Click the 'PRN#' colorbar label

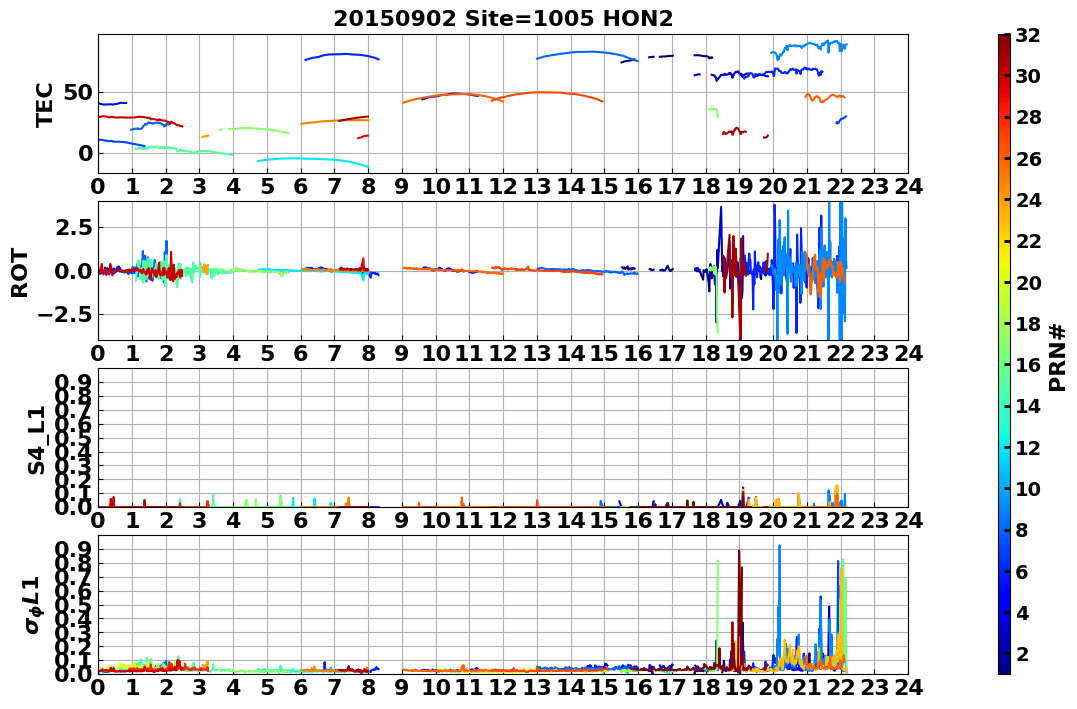click(1058, 358)
